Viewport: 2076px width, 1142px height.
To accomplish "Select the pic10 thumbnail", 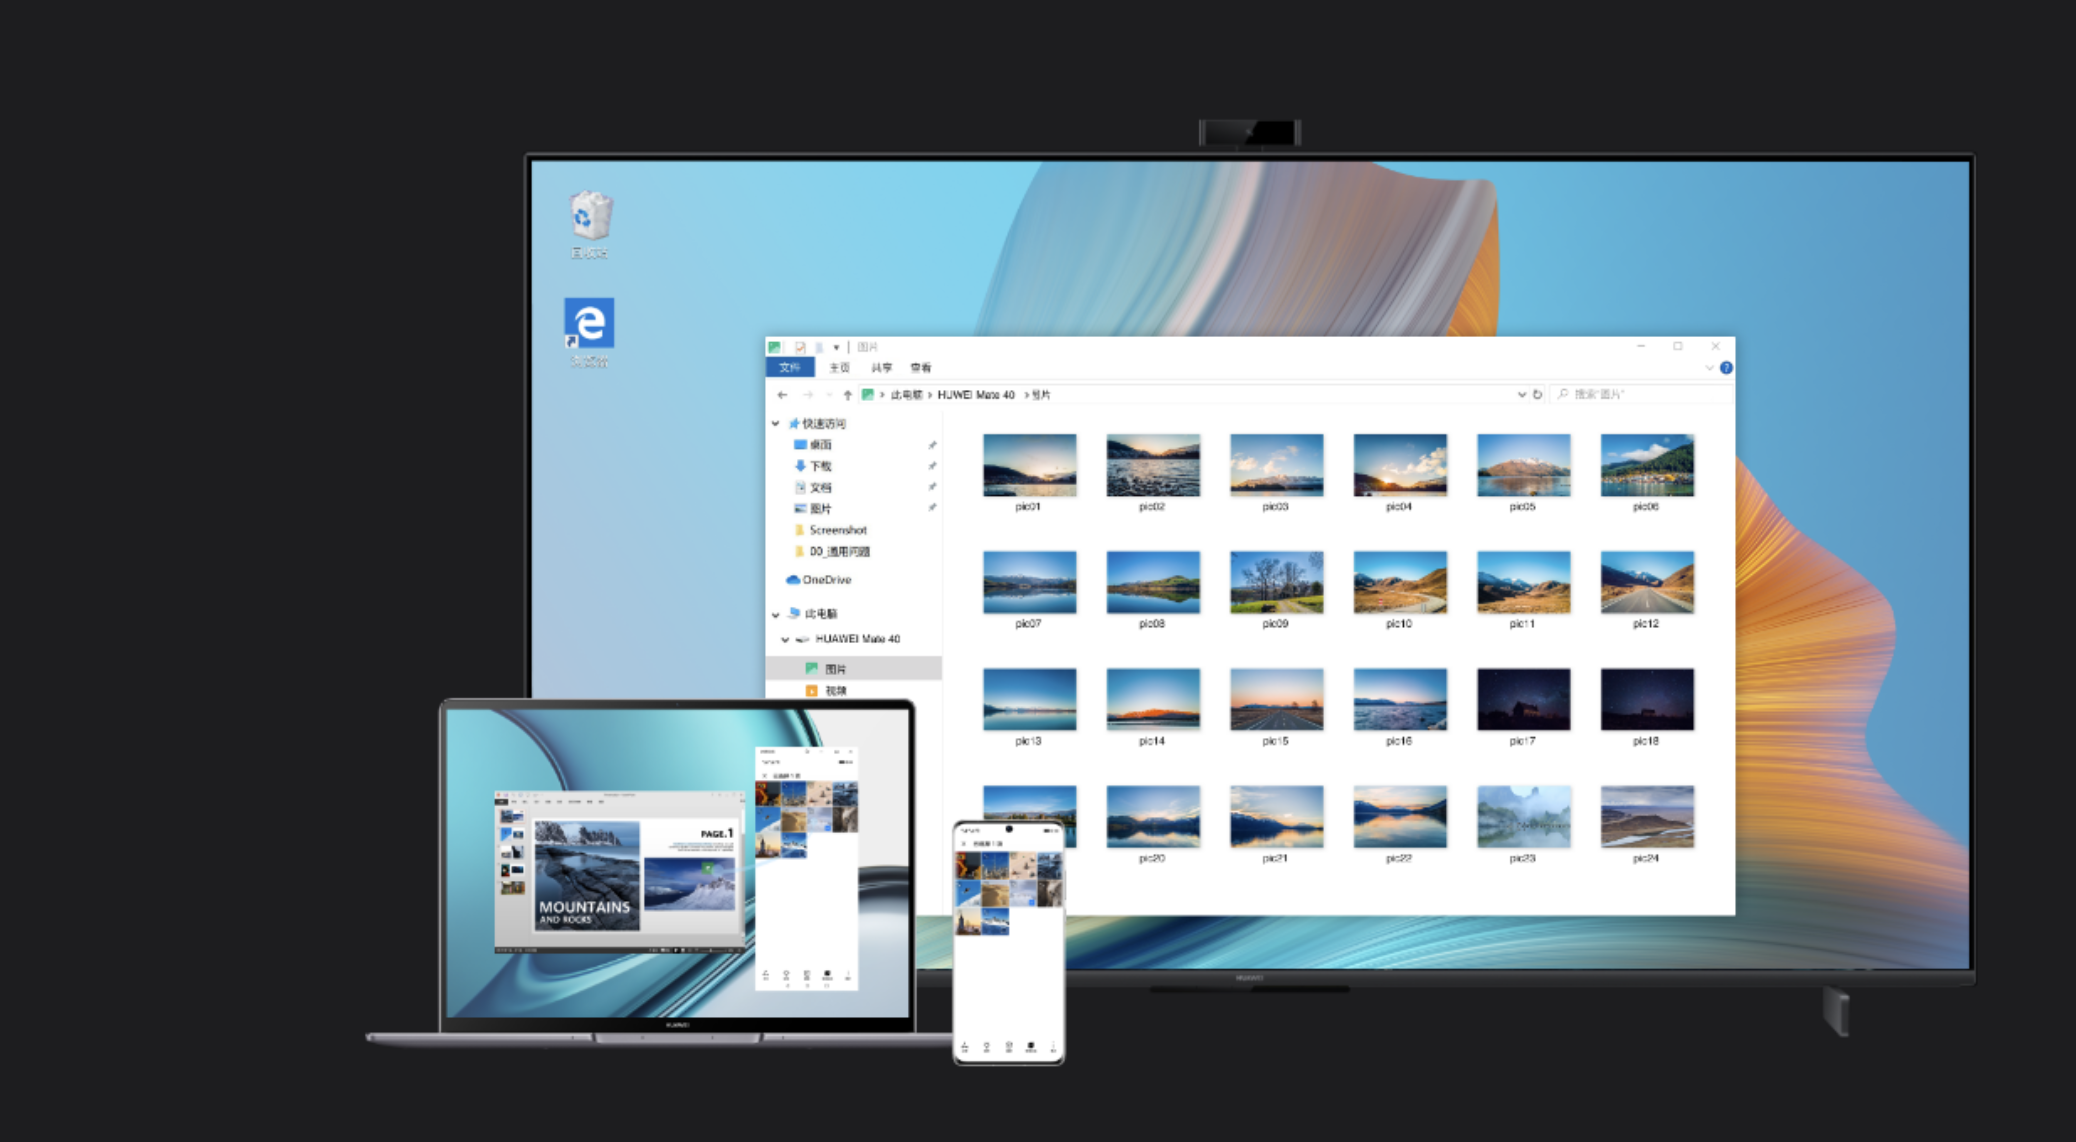I will point(1400,582).
